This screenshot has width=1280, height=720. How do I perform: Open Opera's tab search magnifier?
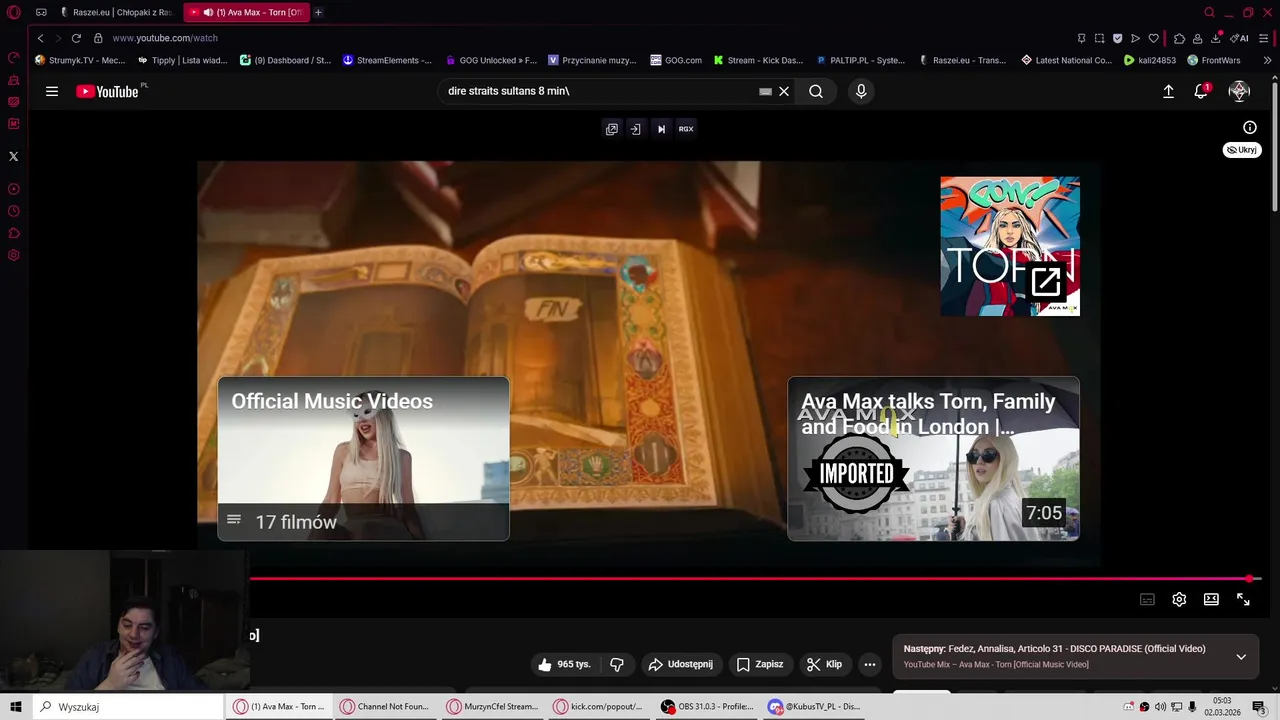pyautogui.click(x=1209, y=12)
